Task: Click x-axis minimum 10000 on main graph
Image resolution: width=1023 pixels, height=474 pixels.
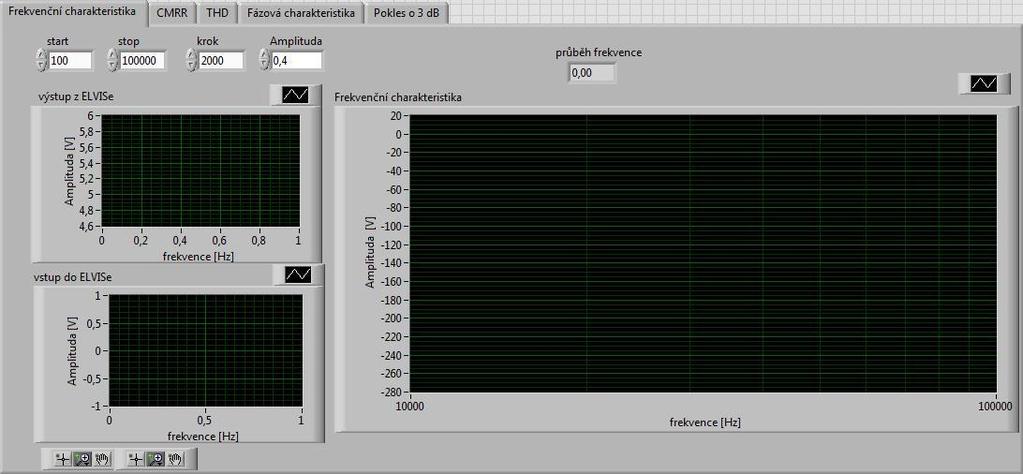Action: [410, 407]
